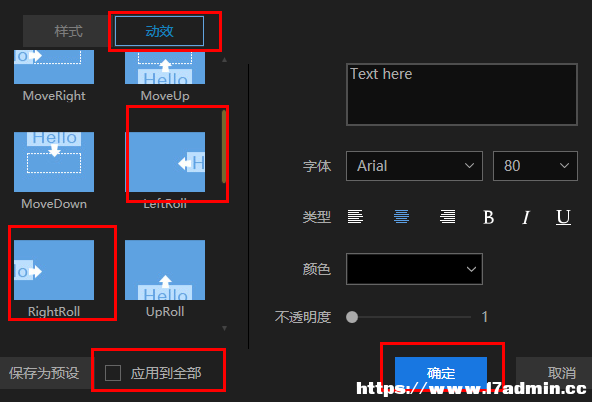Enable the 应用到全部 checkbox
This screenshot has height=402, width=592.
[113, 373]
